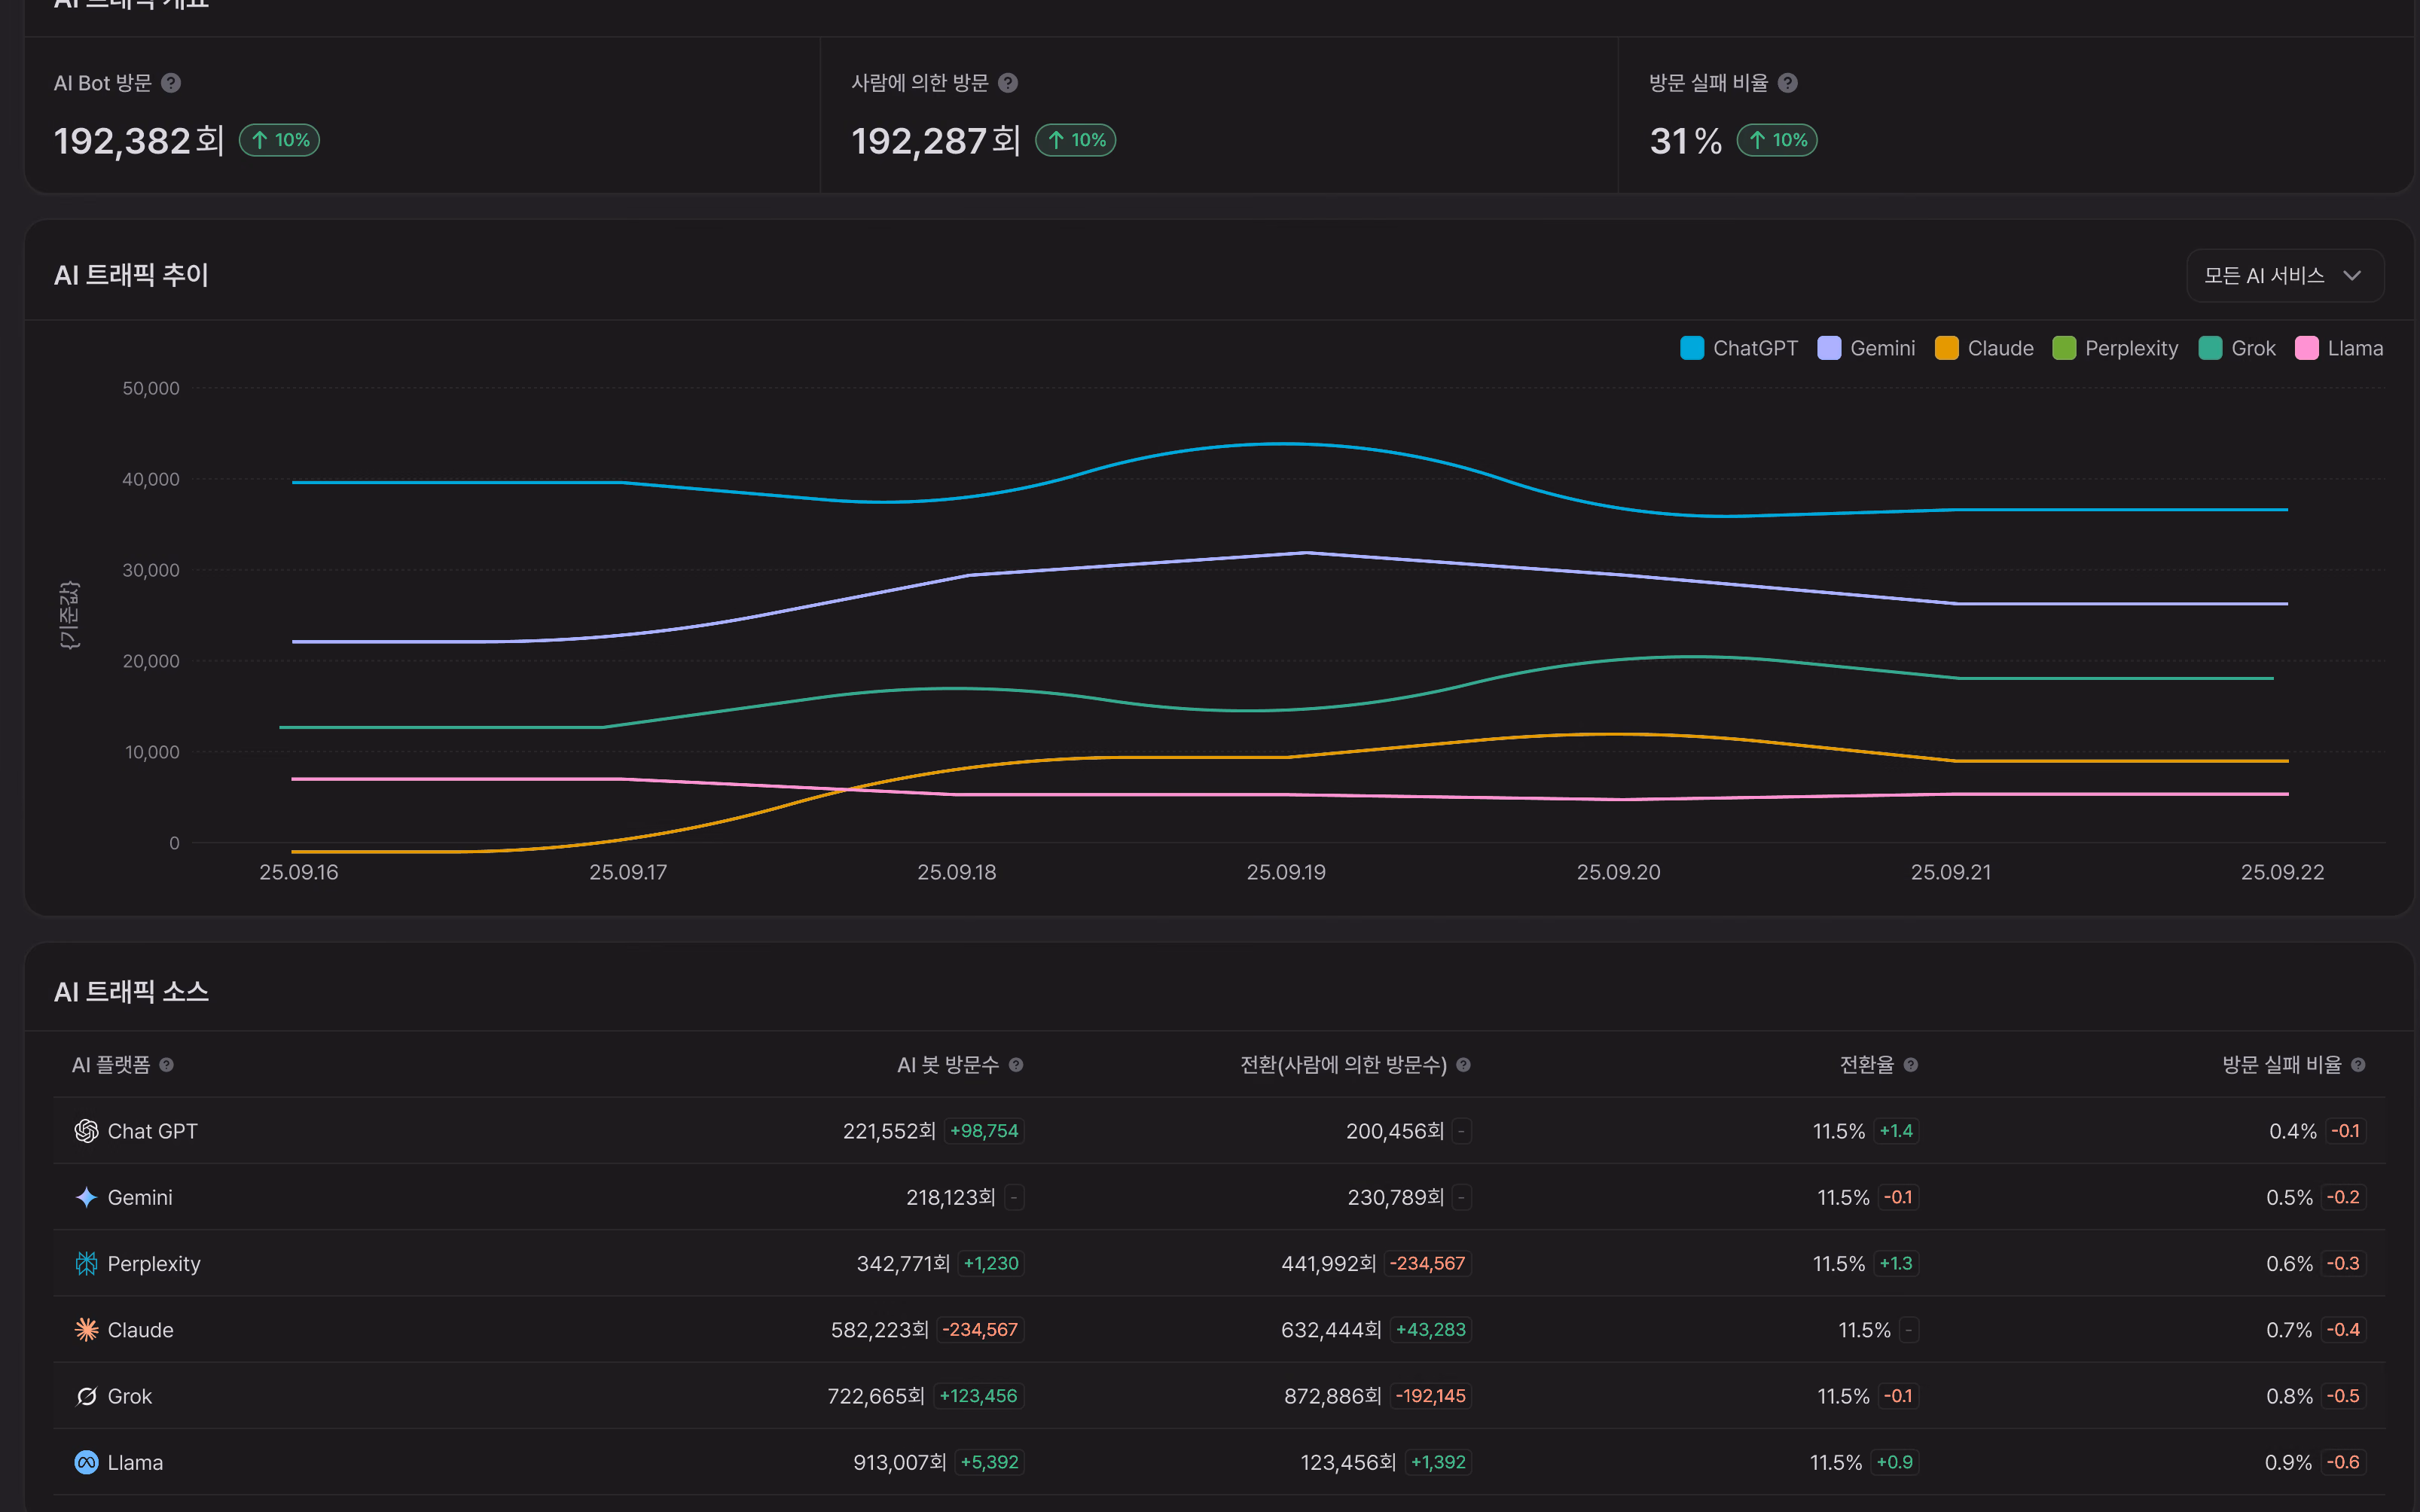Viewport: 2420px width, 1512px height.
Task: Toggle Perplexity series via legend label
Action: point(2132,348)
